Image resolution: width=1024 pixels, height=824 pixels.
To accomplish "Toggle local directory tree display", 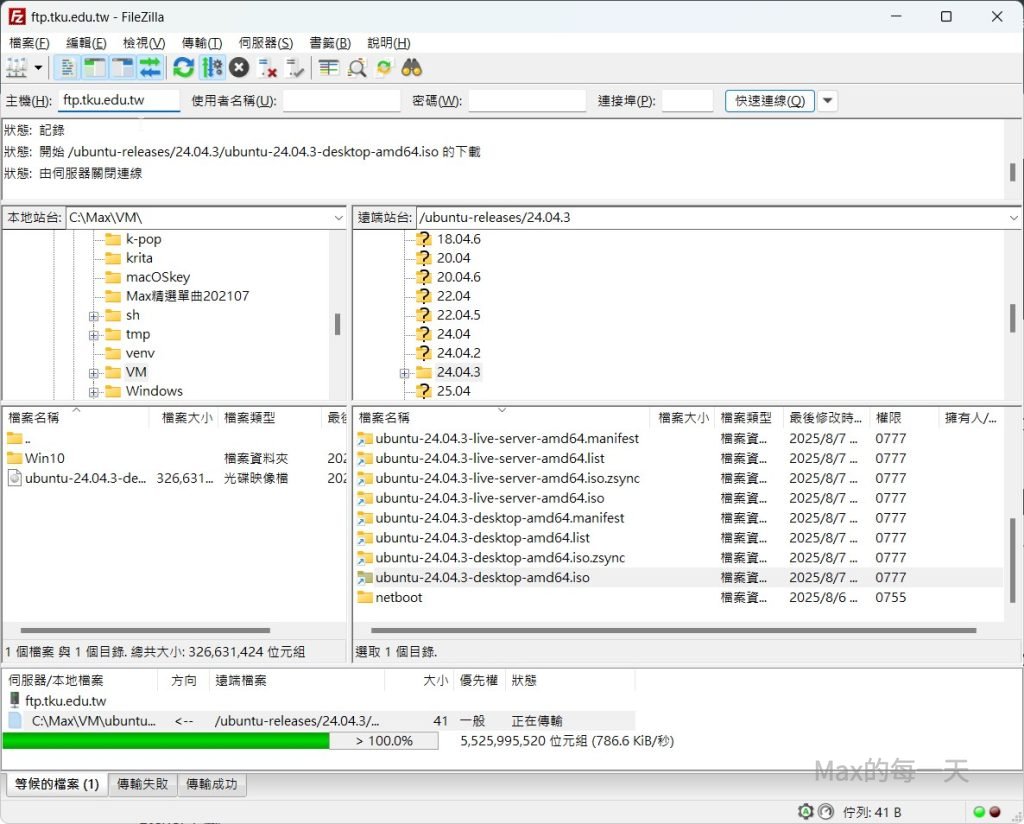I will coord(95,67).
